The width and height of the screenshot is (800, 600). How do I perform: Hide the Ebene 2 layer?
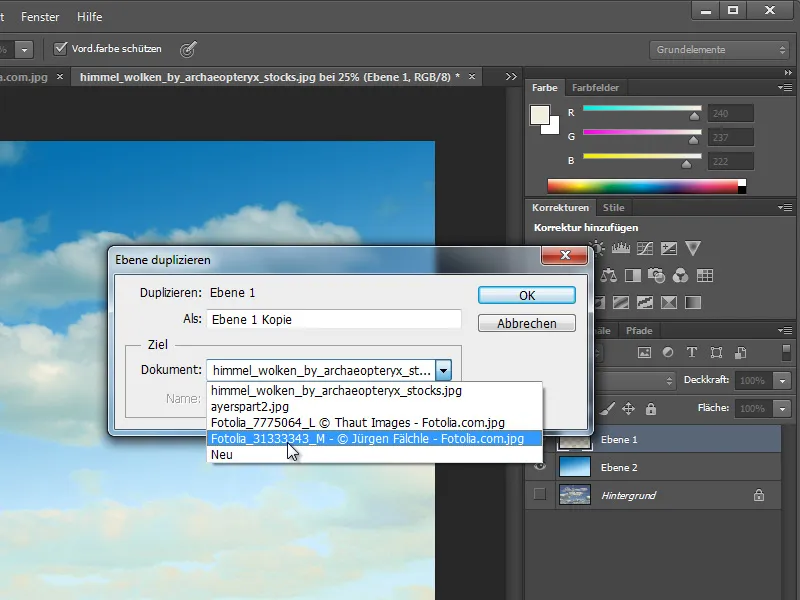tap(540, 467)
